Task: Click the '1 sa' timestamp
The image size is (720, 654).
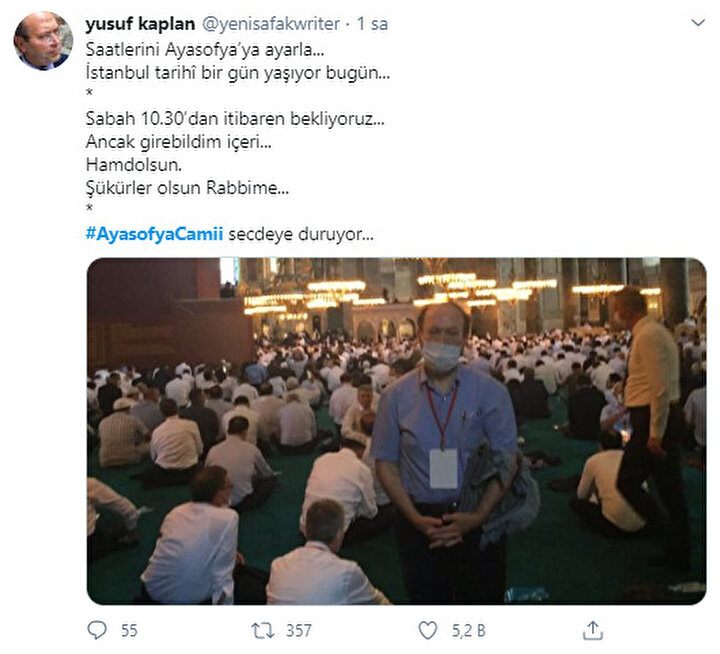Action: click(372, 24)
